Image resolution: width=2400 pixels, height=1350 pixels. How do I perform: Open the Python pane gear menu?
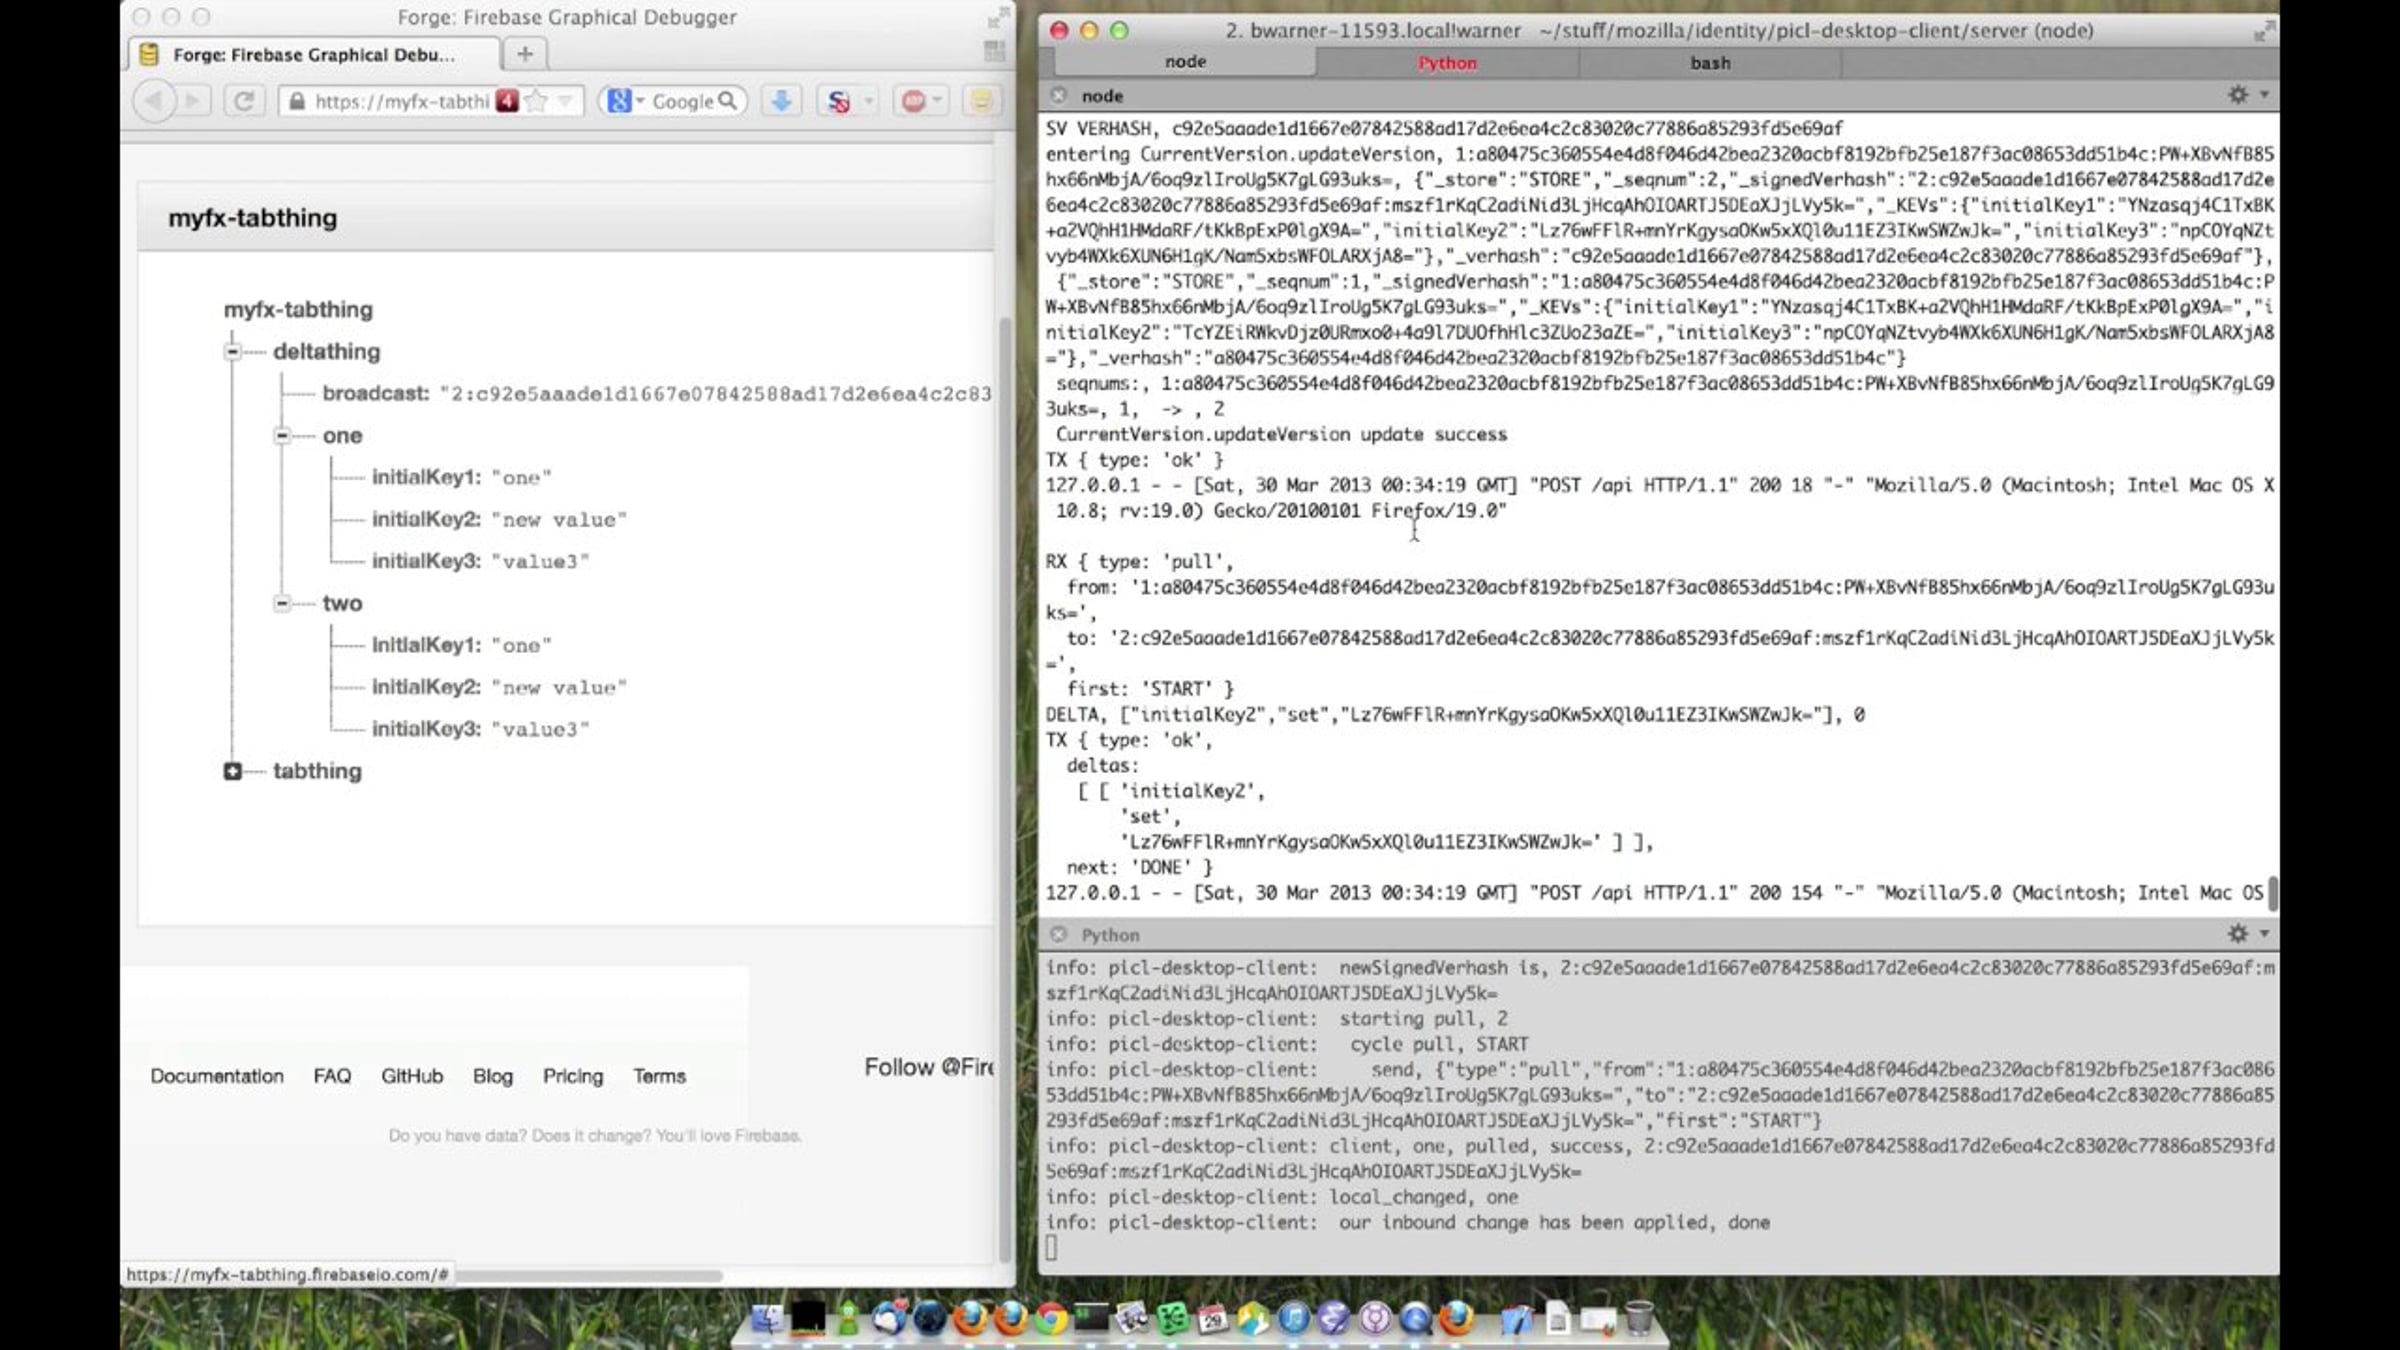2246,934
